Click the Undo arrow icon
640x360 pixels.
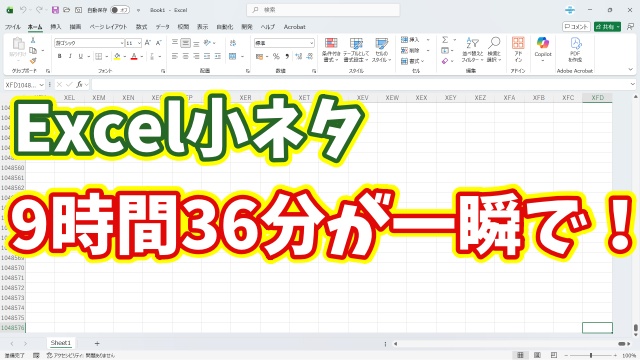tap(23, 10)
